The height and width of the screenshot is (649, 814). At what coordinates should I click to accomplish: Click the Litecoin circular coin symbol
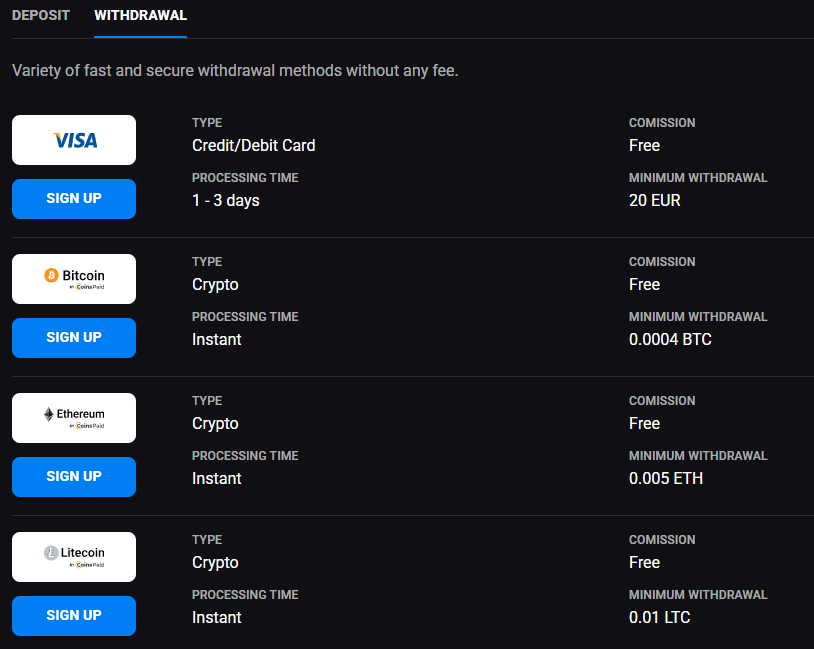(x=51, y=552)
